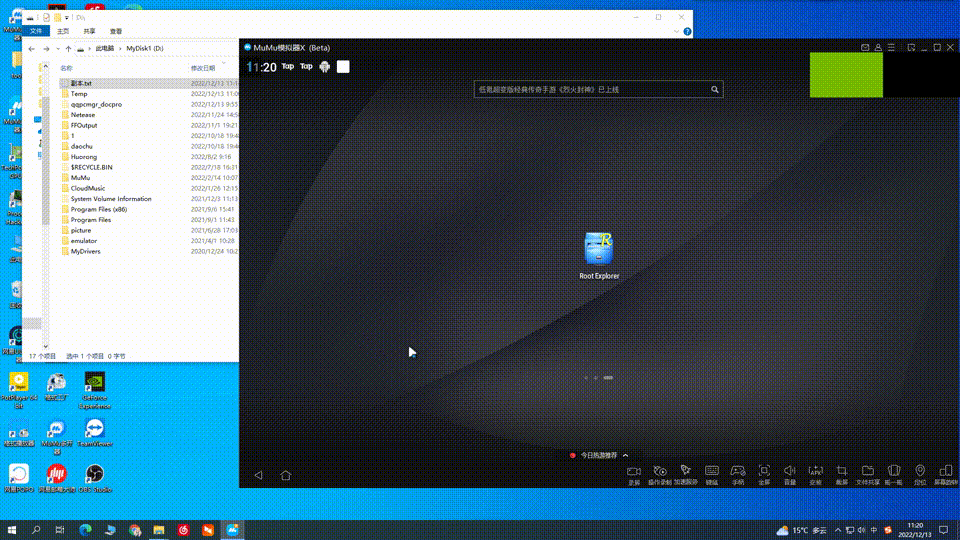The image size is (960, 540).
Task: Tap the Android back triangle in MuMu
Action: pos(258,475)
